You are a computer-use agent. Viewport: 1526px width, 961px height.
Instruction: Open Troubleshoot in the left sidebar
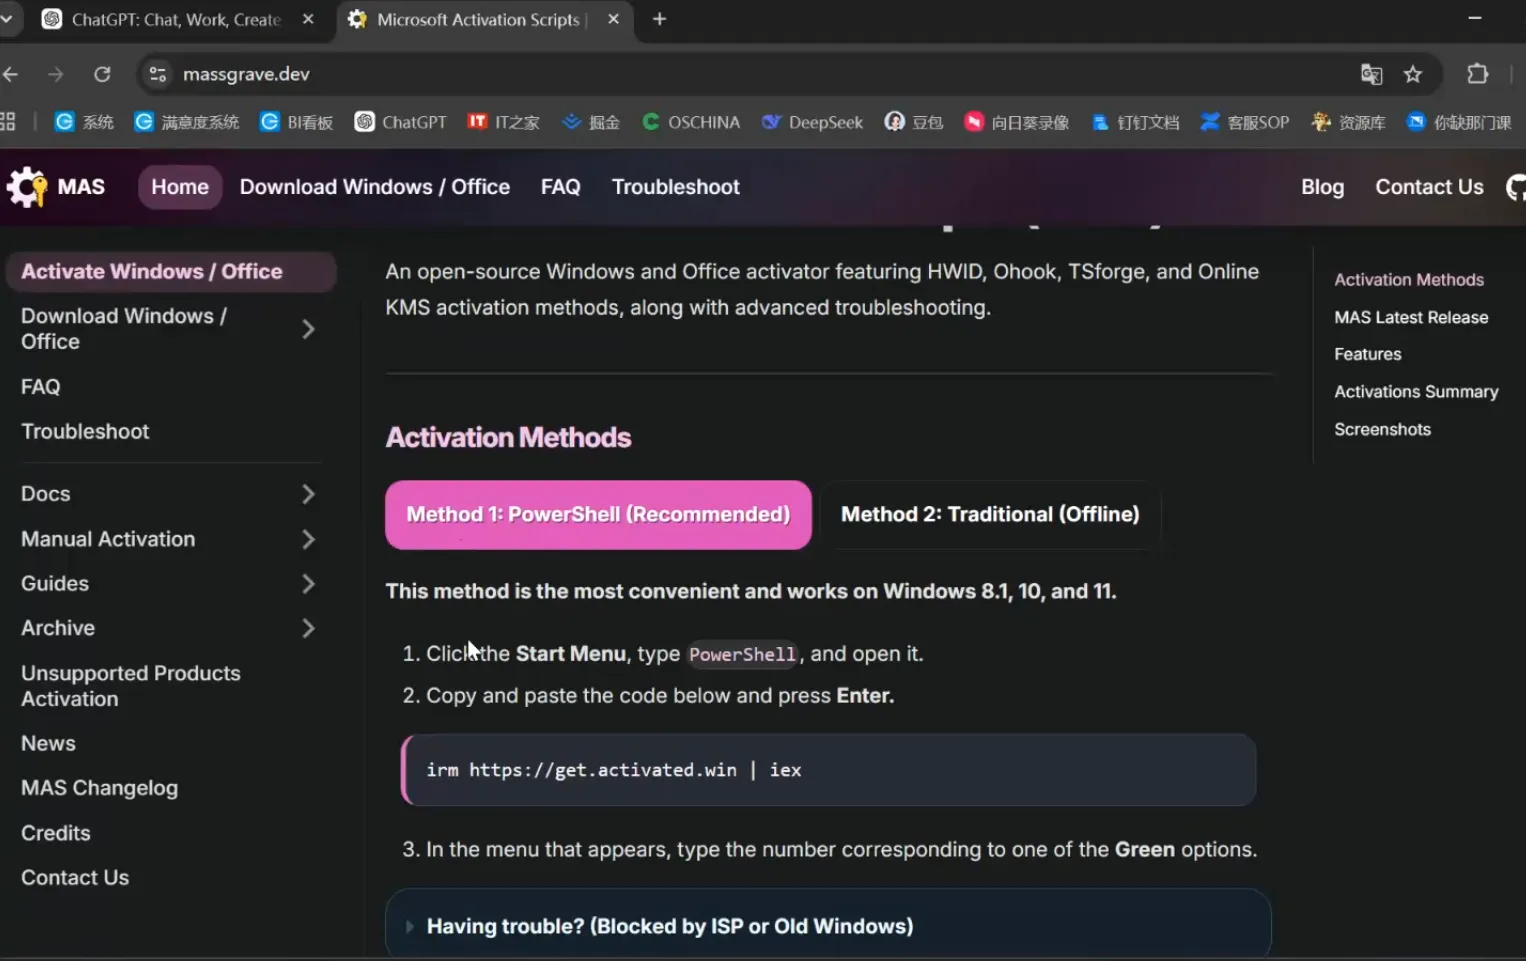(85, 432)
